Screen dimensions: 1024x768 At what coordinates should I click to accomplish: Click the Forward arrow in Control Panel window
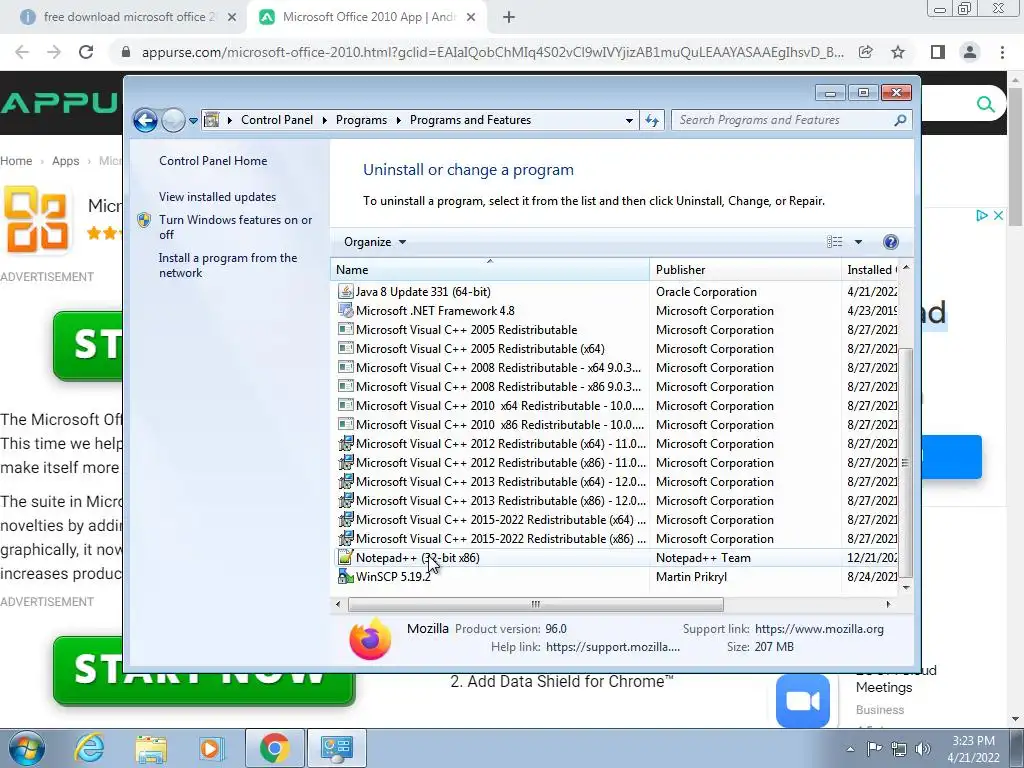tap(173, 120)
